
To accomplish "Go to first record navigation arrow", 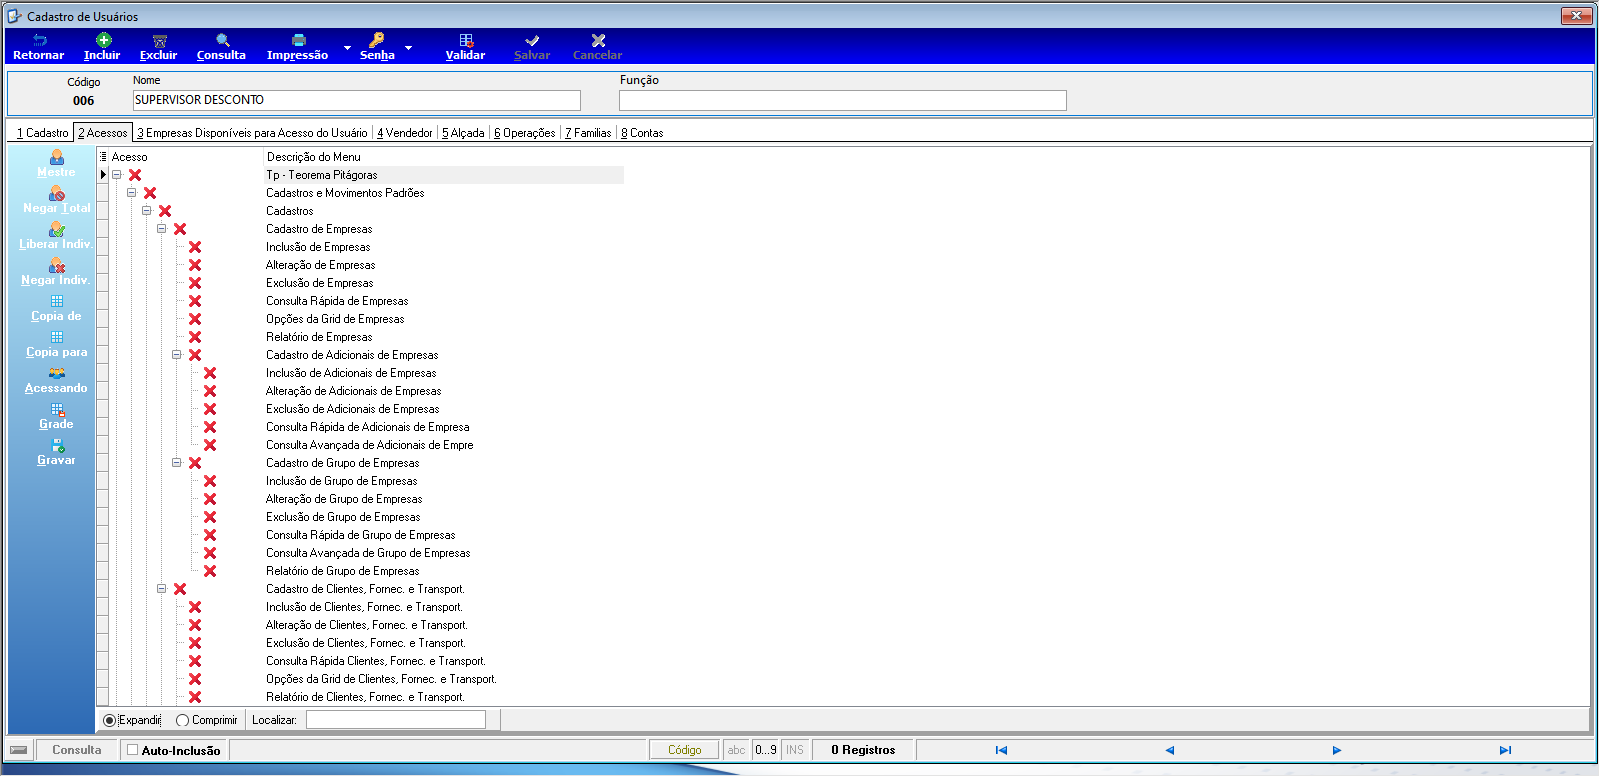I will pyautogui.click(x=1001, y=750).
